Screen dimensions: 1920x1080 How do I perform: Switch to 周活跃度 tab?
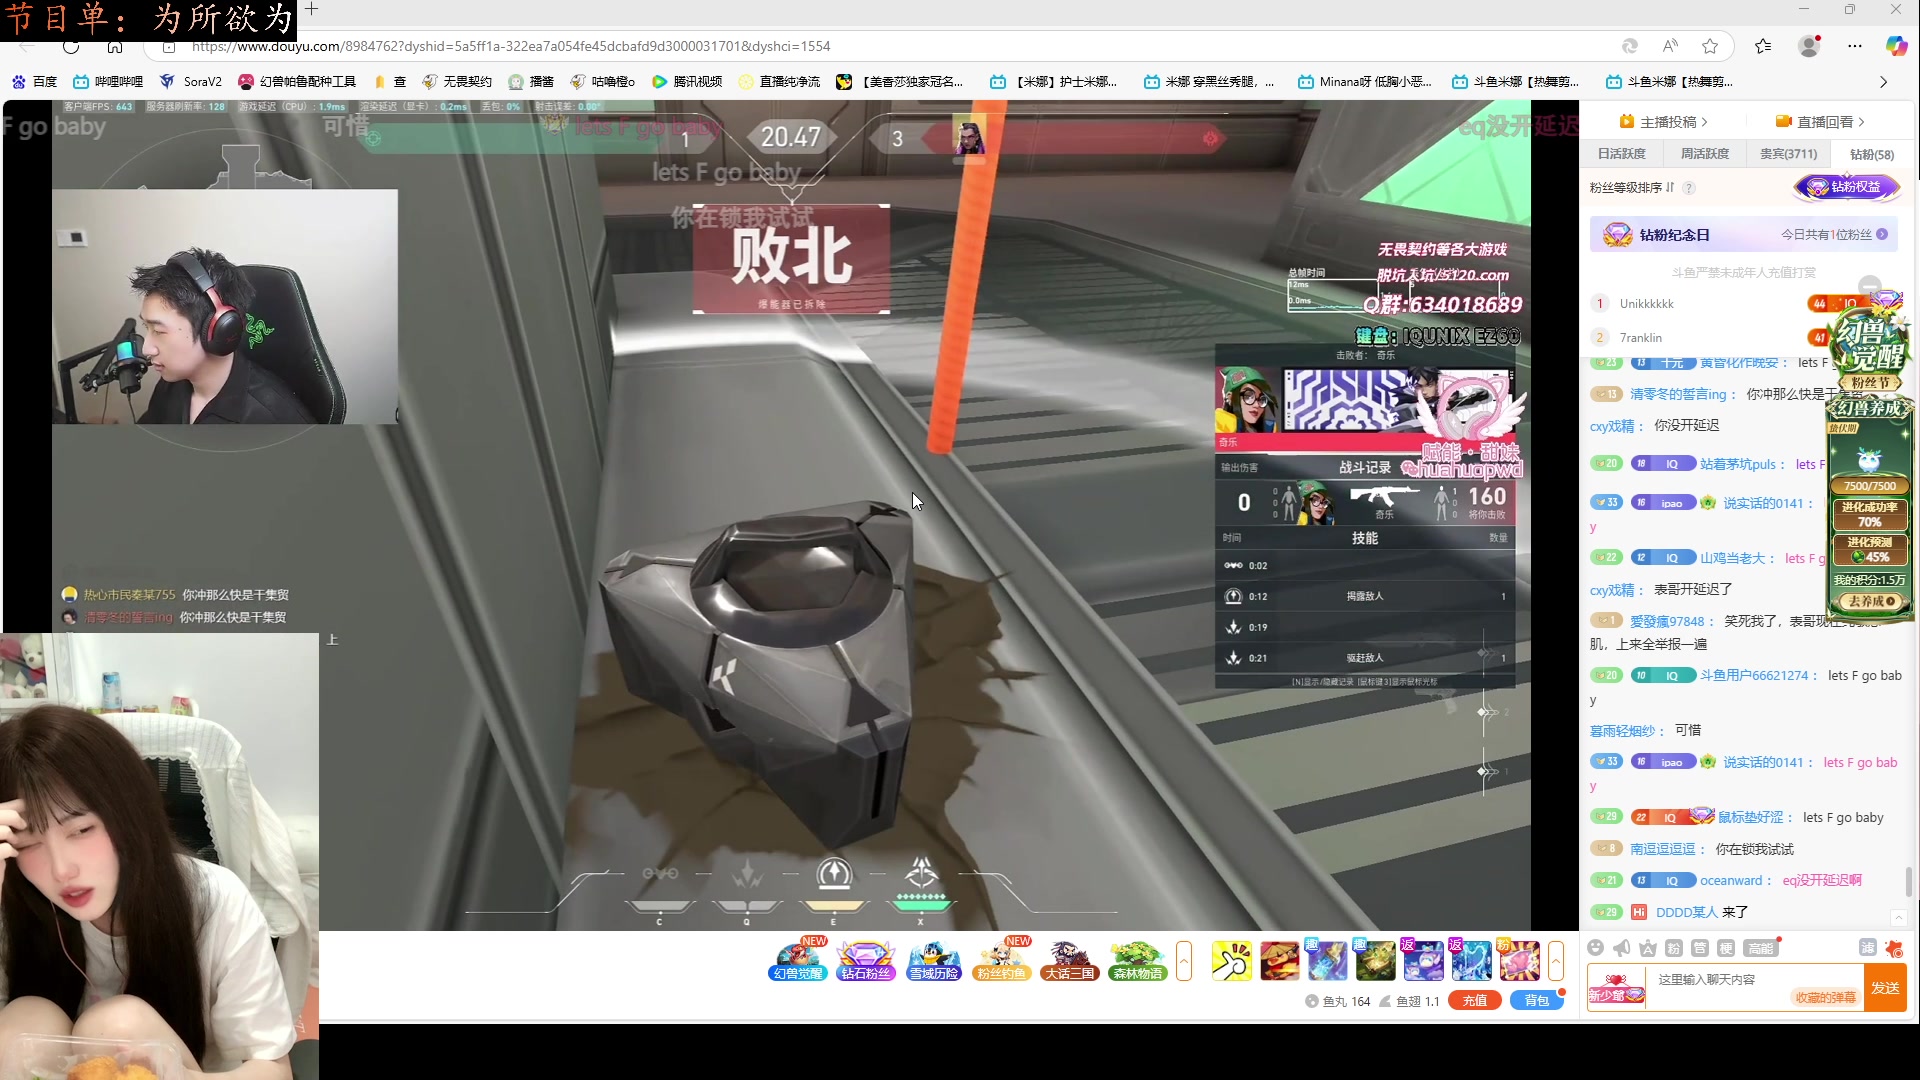click(x=1704, y=154)
